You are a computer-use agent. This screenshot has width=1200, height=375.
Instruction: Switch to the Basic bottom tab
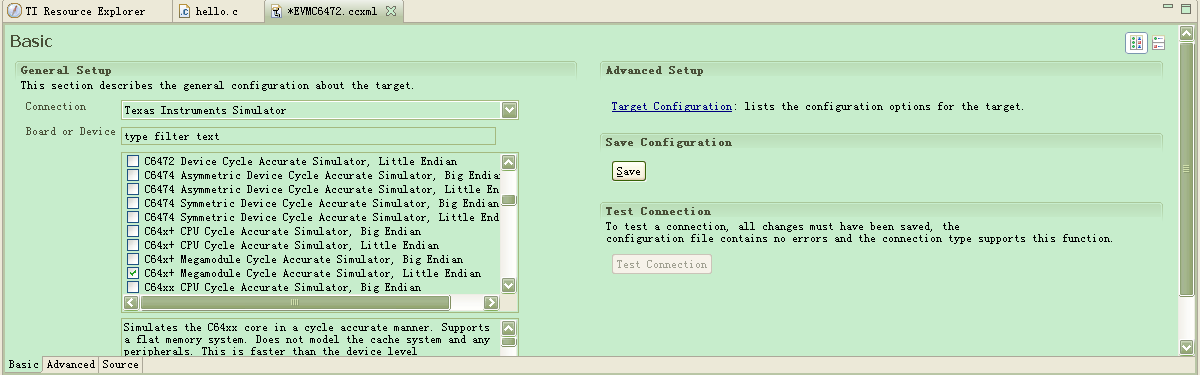tap(23, 365)
